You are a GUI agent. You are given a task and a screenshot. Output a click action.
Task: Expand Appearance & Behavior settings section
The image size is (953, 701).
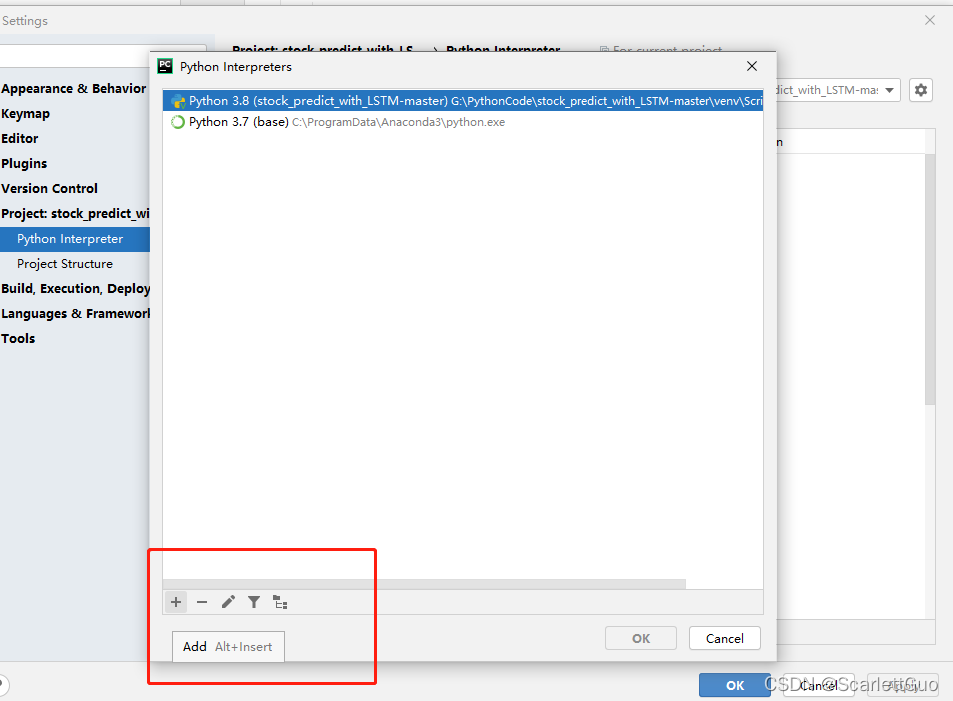tap(74, 88)
